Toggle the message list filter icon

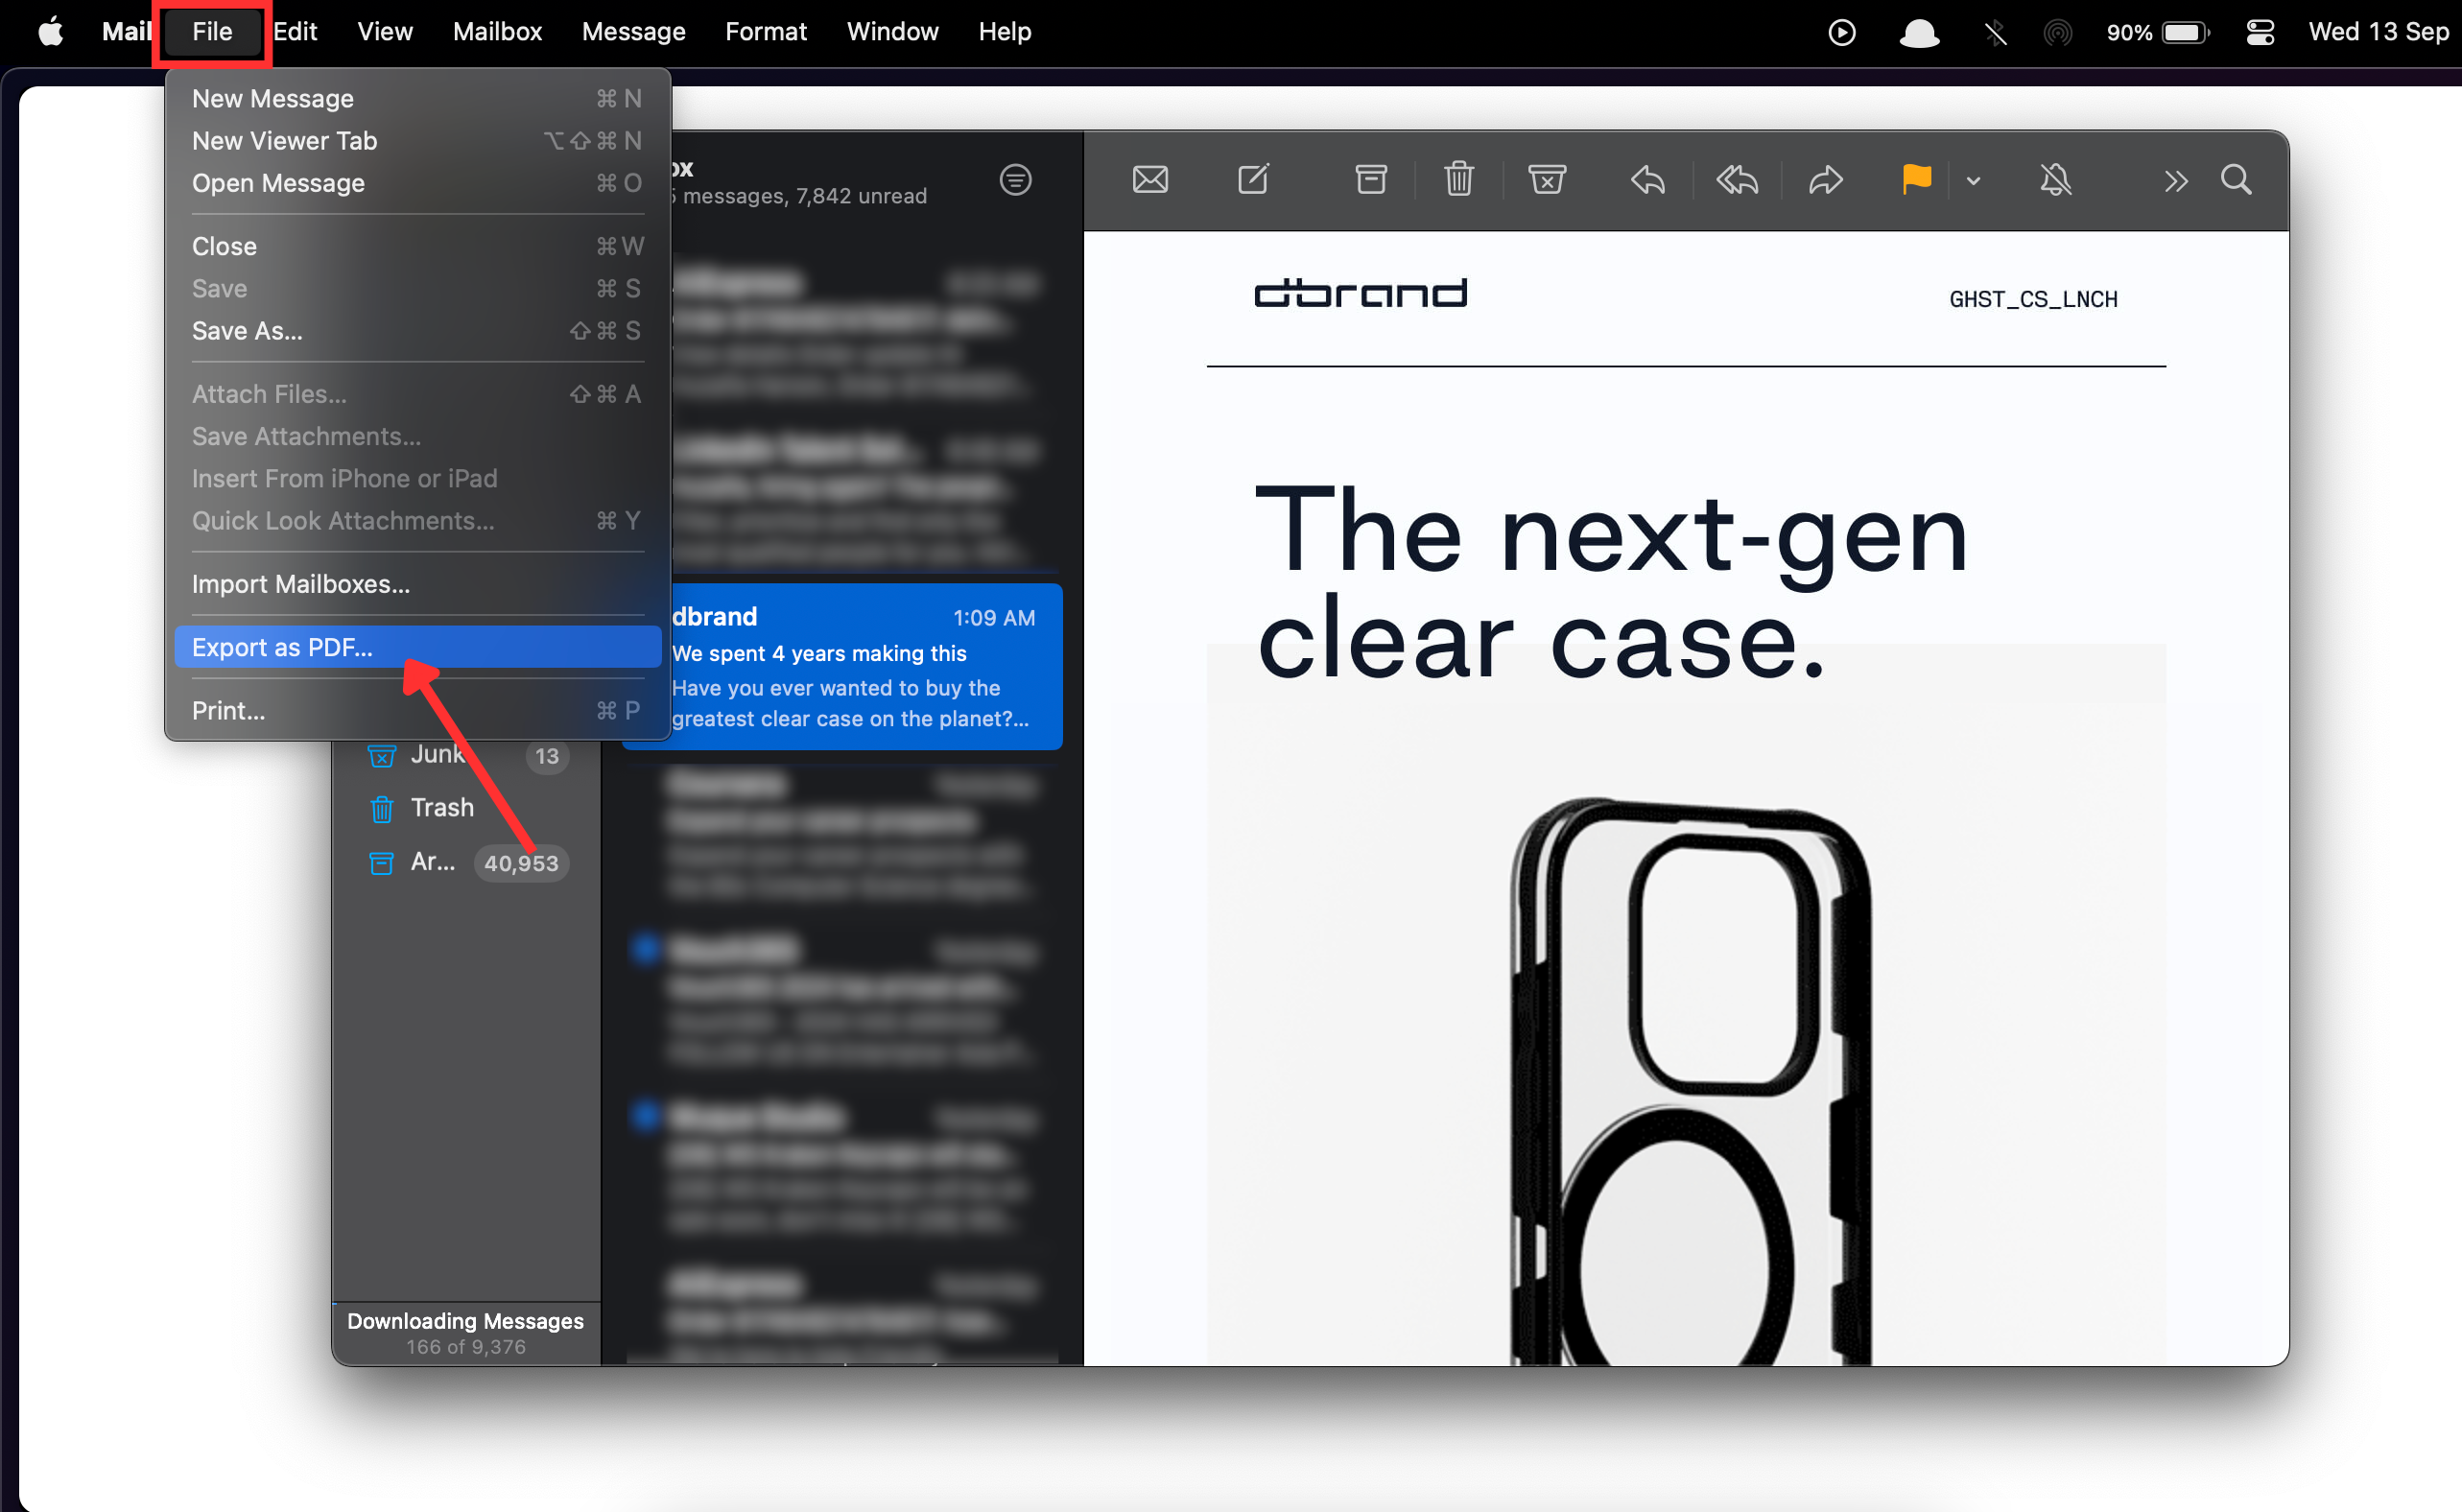[1015, 180]
